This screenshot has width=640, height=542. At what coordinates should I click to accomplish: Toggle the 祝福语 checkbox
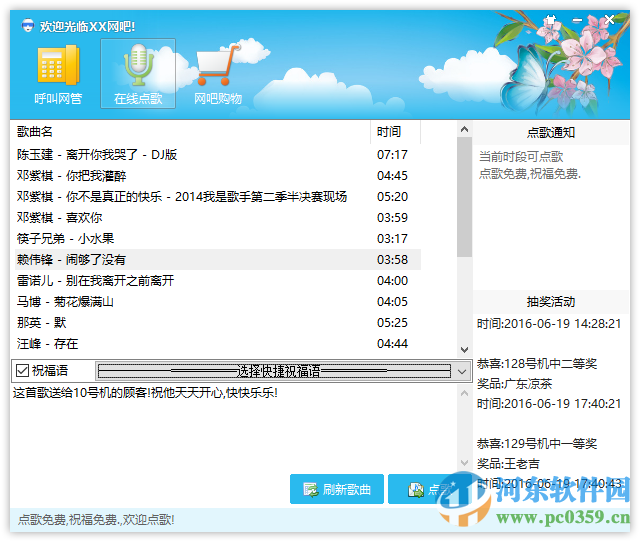22,371
